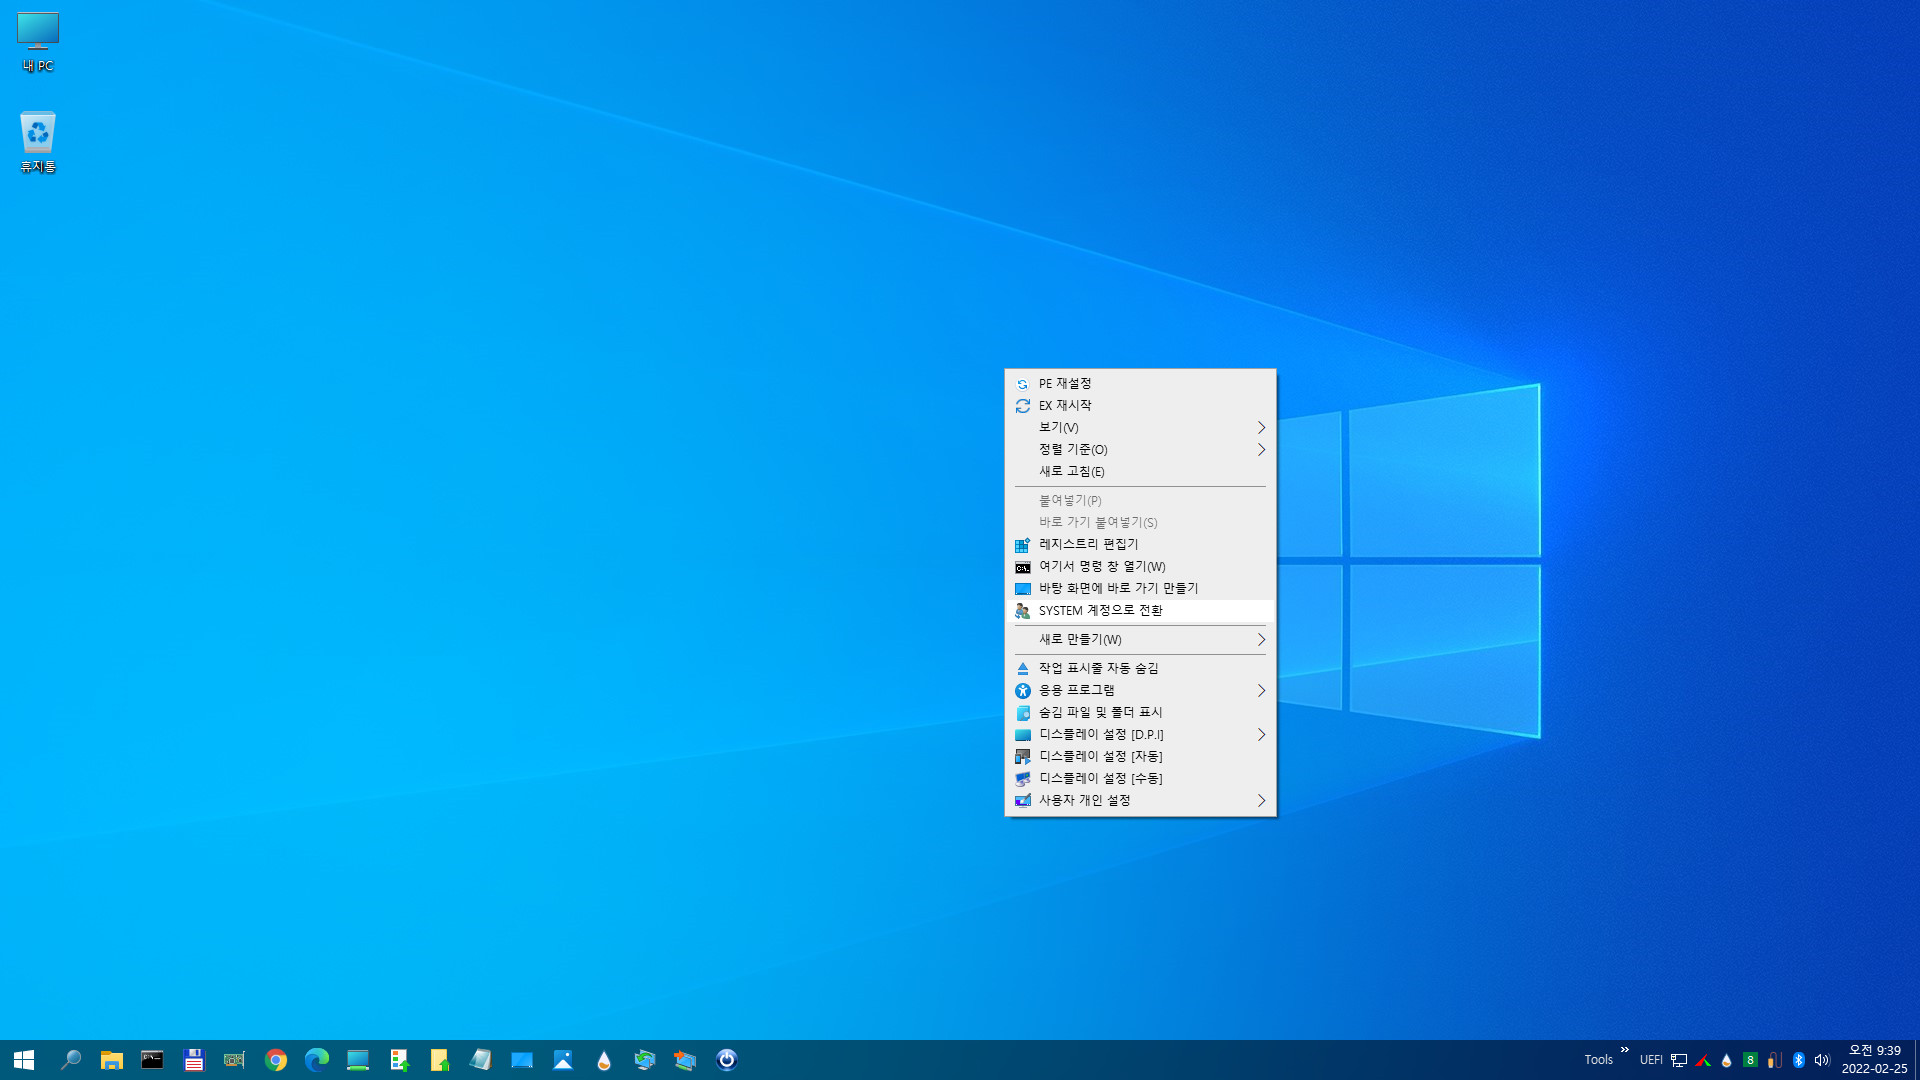Launch Google Chrome from the taskbar
The image size is (1920, 1080).
click(x=276, y=1060)
